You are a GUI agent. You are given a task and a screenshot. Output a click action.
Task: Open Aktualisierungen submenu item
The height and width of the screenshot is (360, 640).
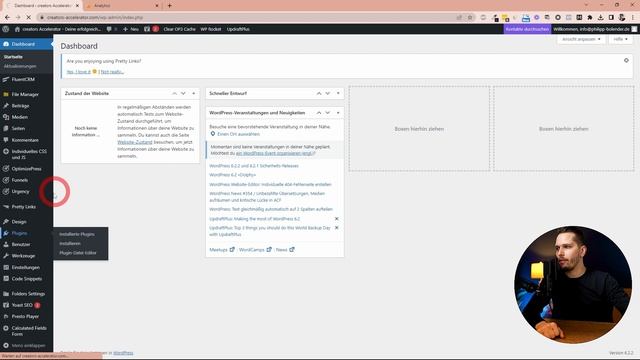[20, 66]
